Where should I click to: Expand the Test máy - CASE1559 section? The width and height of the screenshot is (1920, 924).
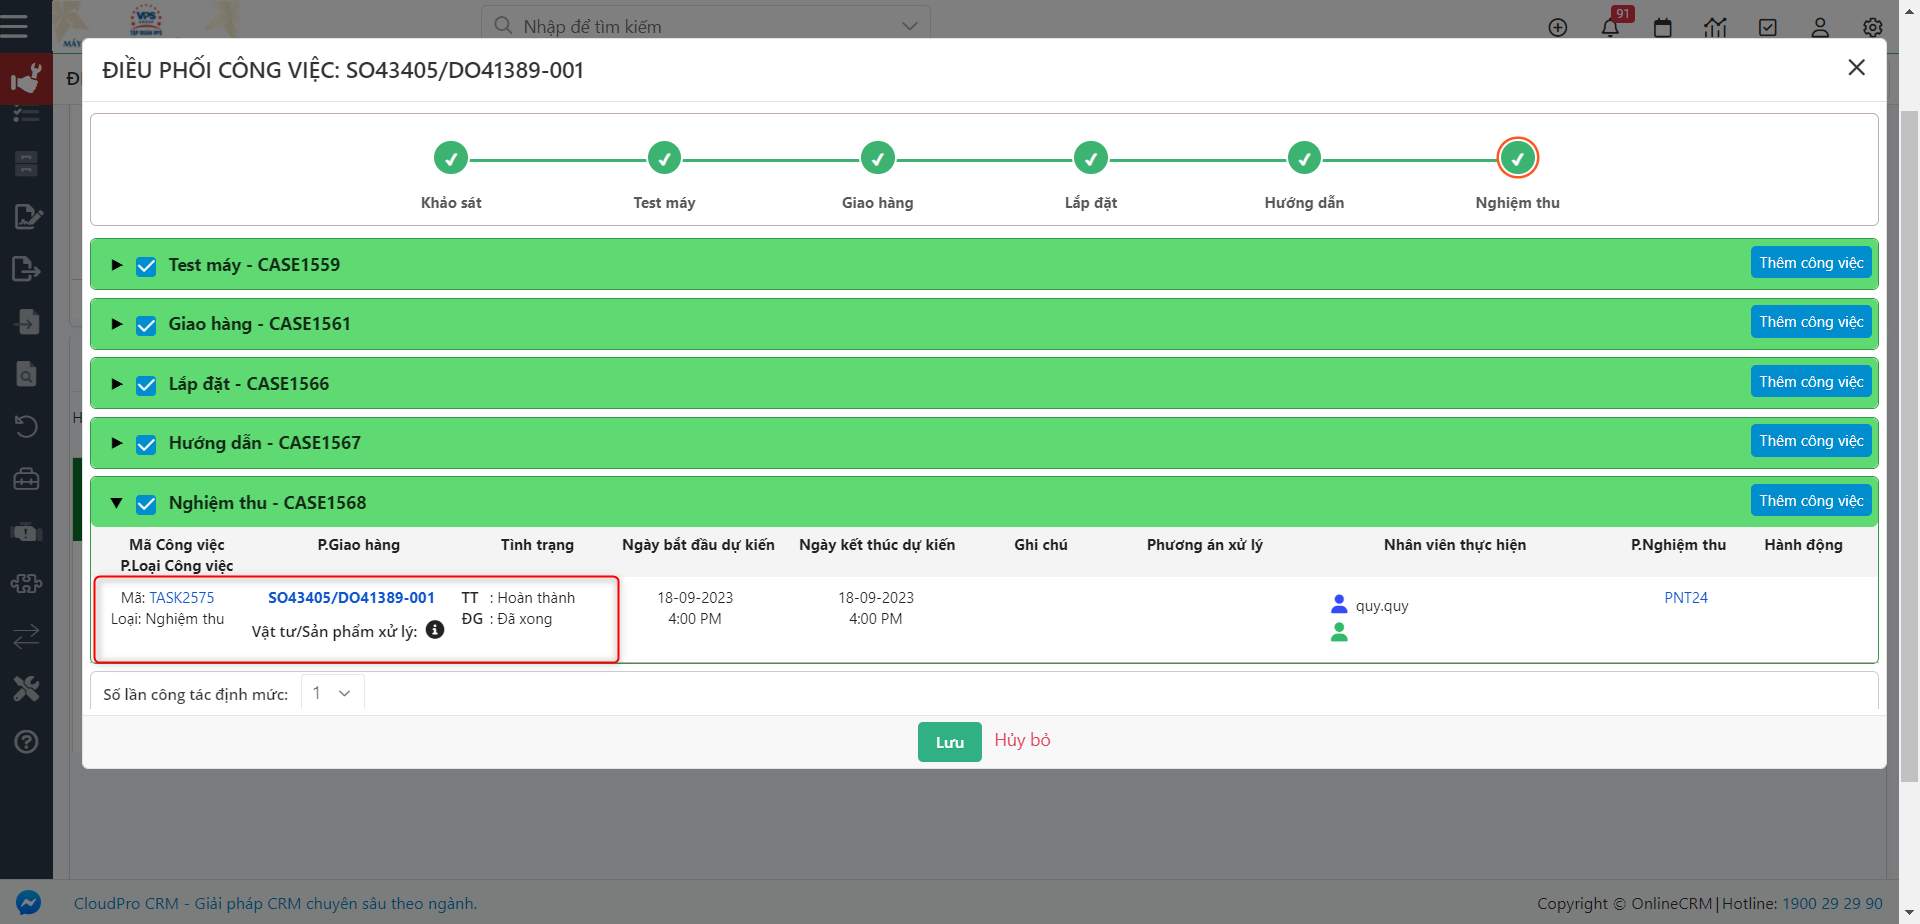[x=117, y=265]
